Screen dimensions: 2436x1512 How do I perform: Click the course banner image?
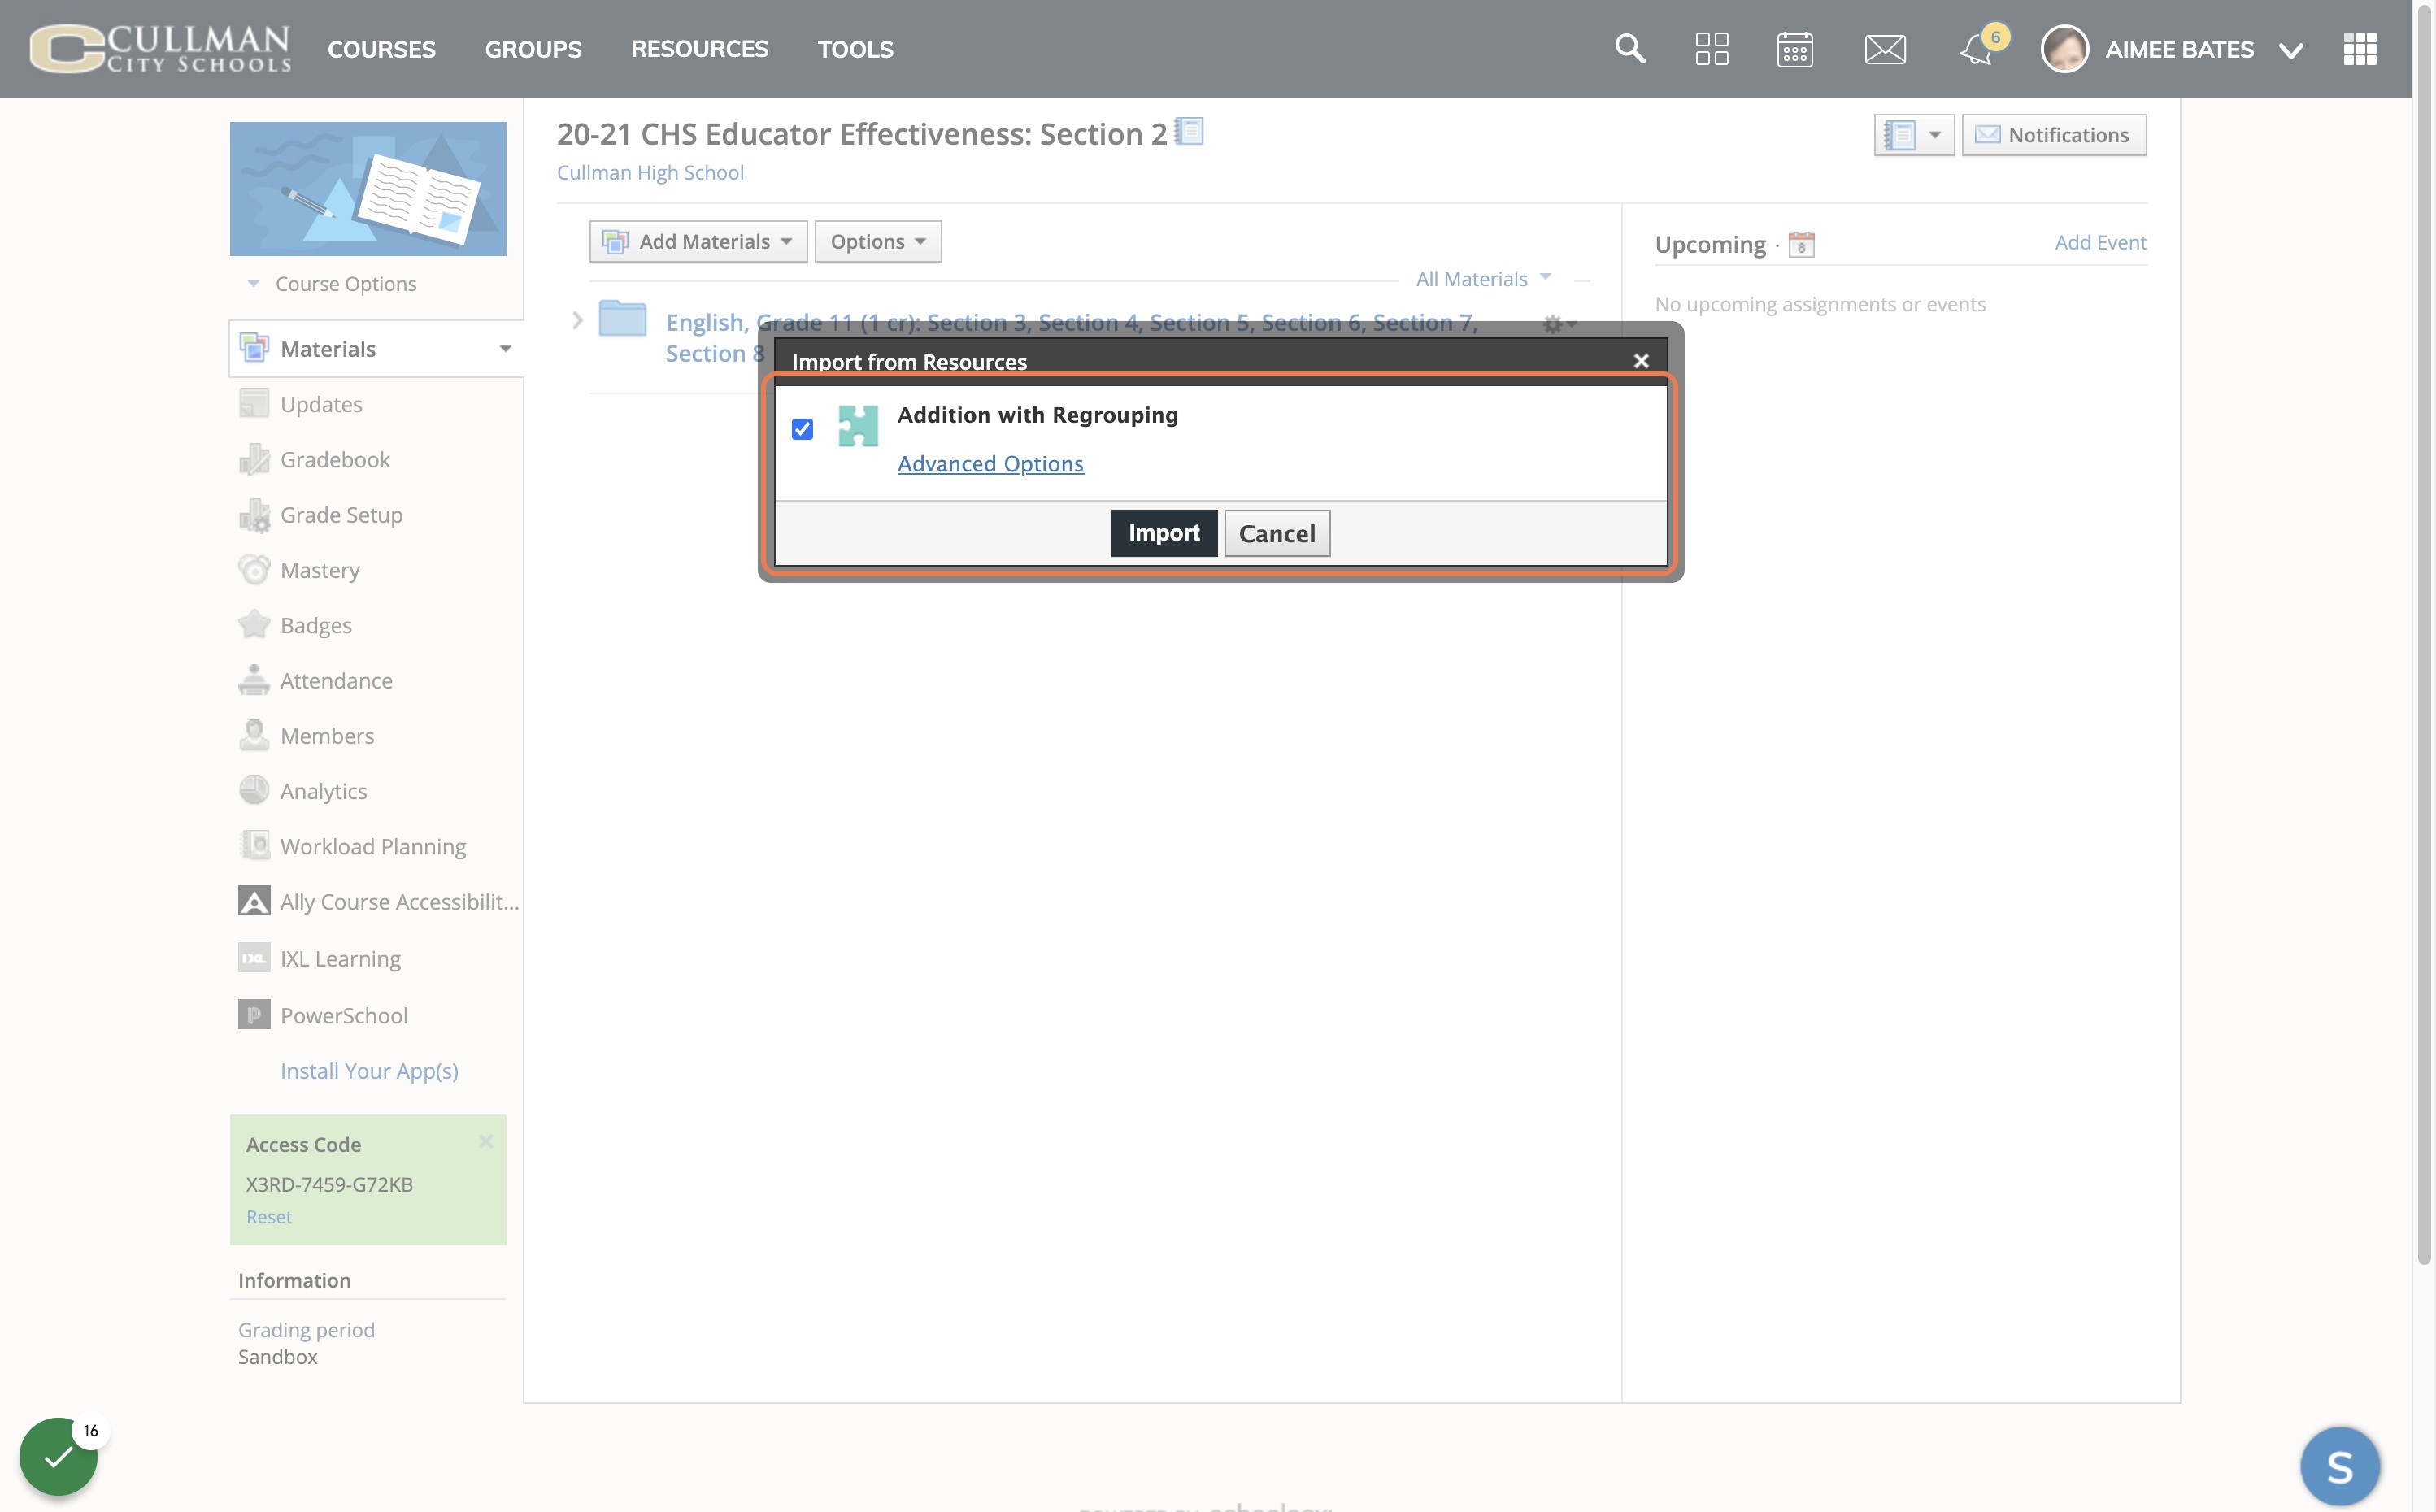368,189
